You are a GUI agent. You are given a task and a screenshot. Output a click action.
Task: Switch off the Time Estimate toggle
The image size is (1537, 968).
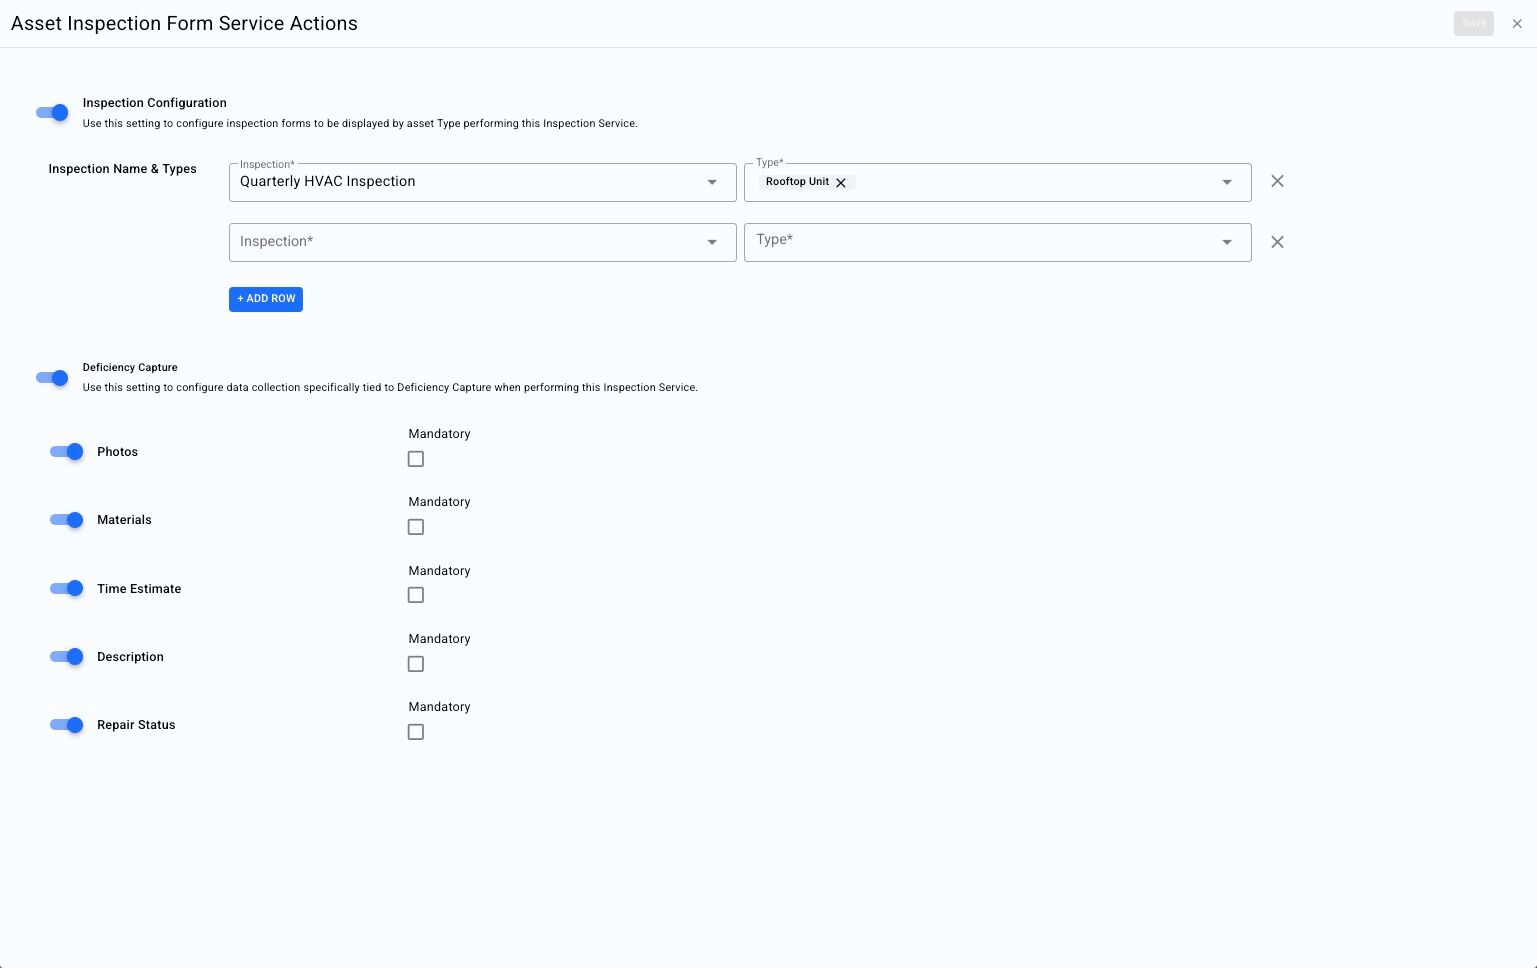click(67, 589)
